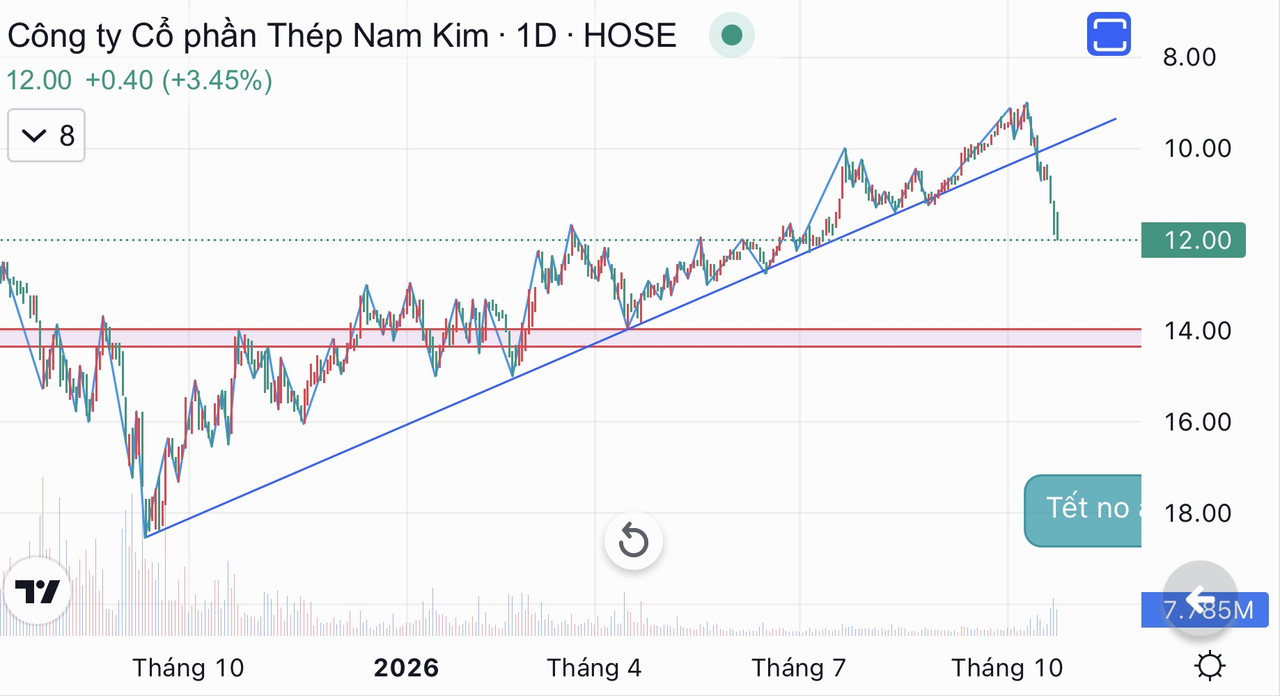Select the red horizontal support zone
Viewport: 1280px width, 696px height.
(x=570, y=338)
